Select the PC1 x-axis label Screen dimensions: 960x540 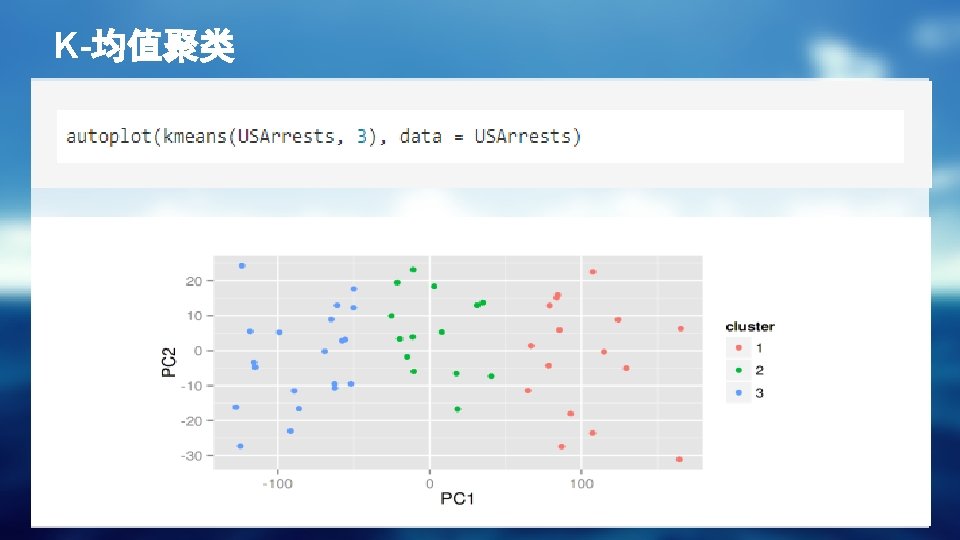tap(456, 498)
